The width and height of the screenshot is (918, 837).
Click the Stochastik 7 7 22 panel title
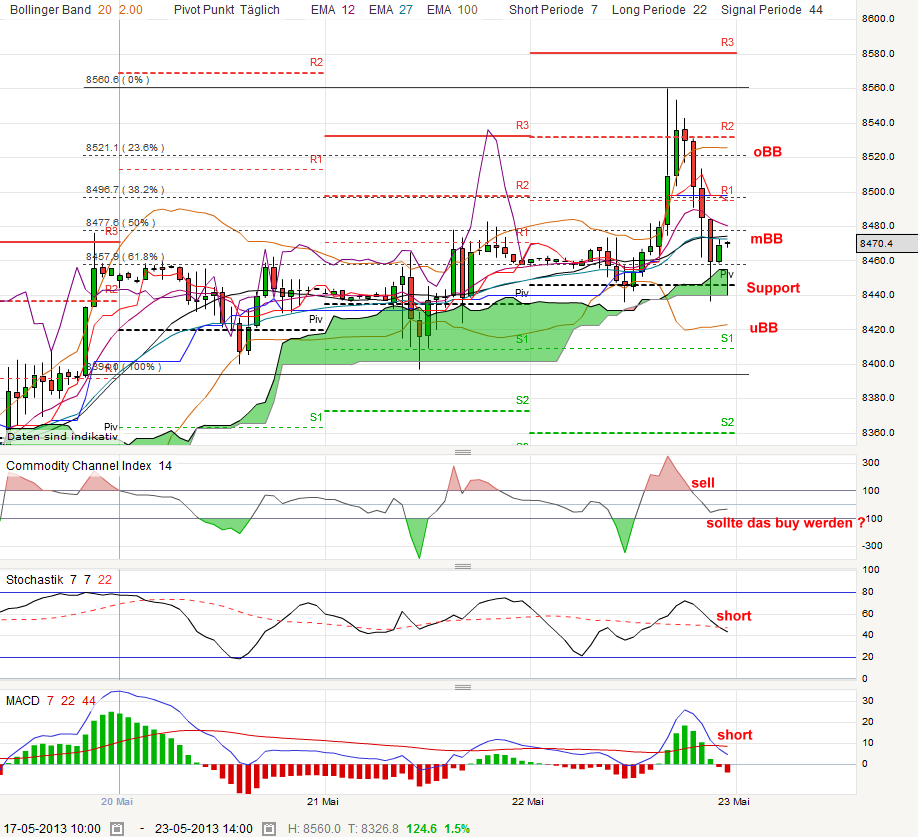click(59, 579)
